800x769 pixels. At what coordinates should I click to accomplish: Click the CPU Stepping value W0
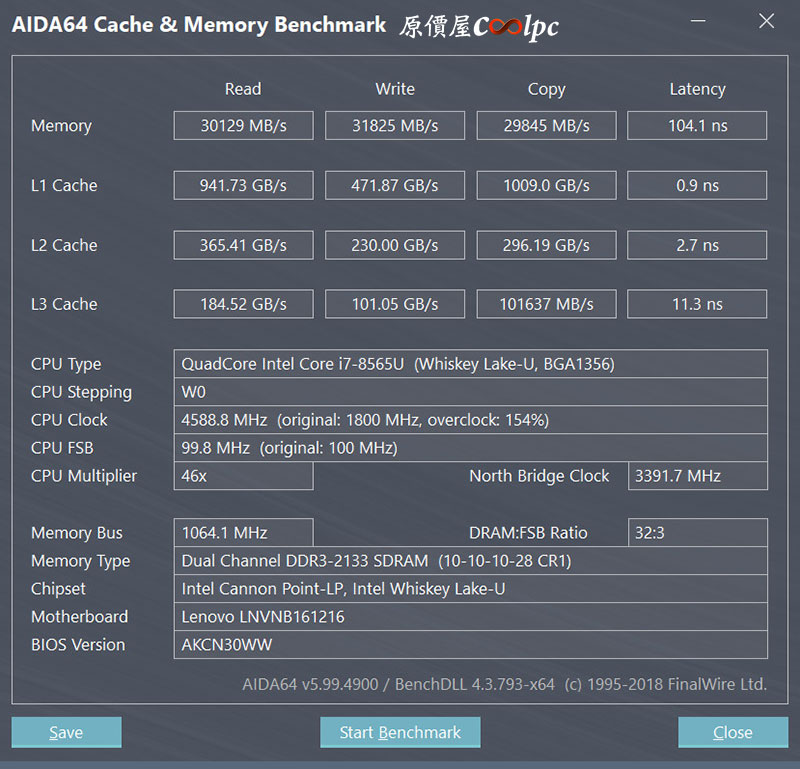pyautogui.click(x=470, y=392)
